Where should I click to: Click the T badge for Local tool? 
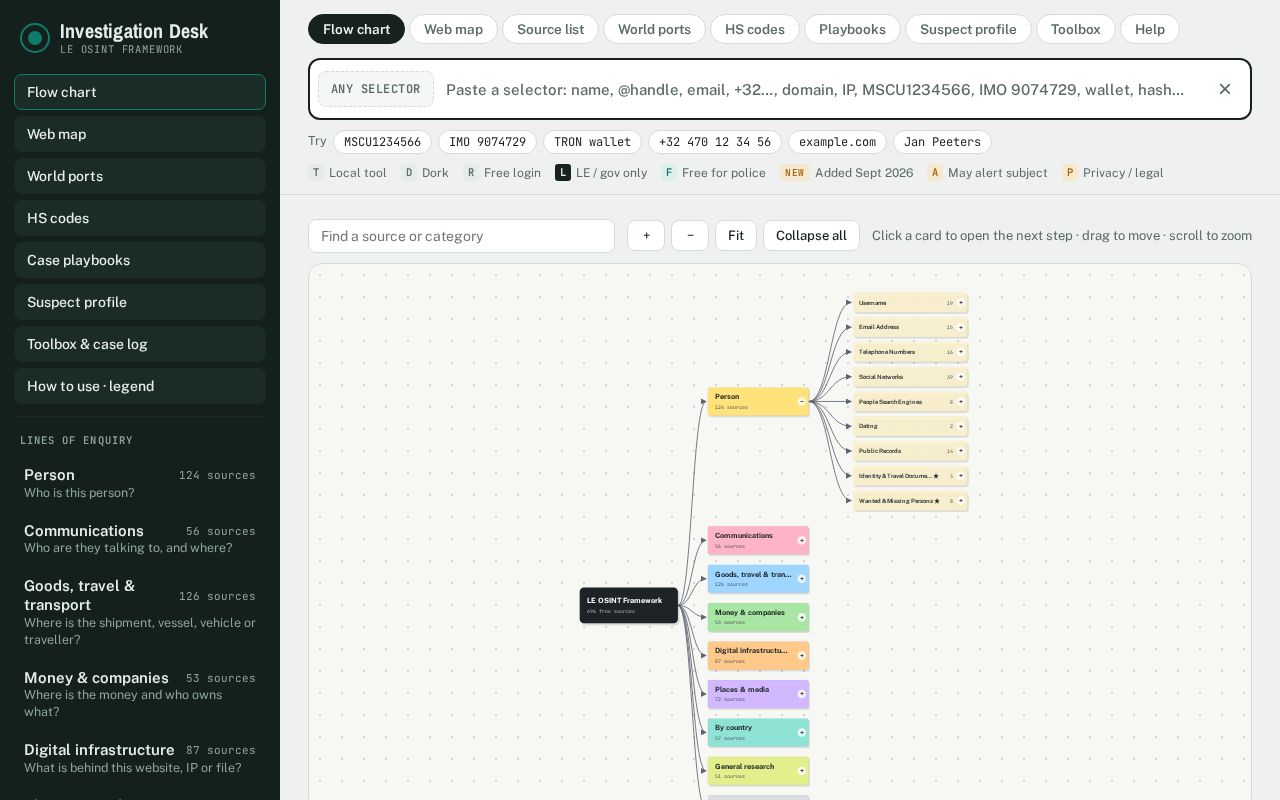point(316,173)
